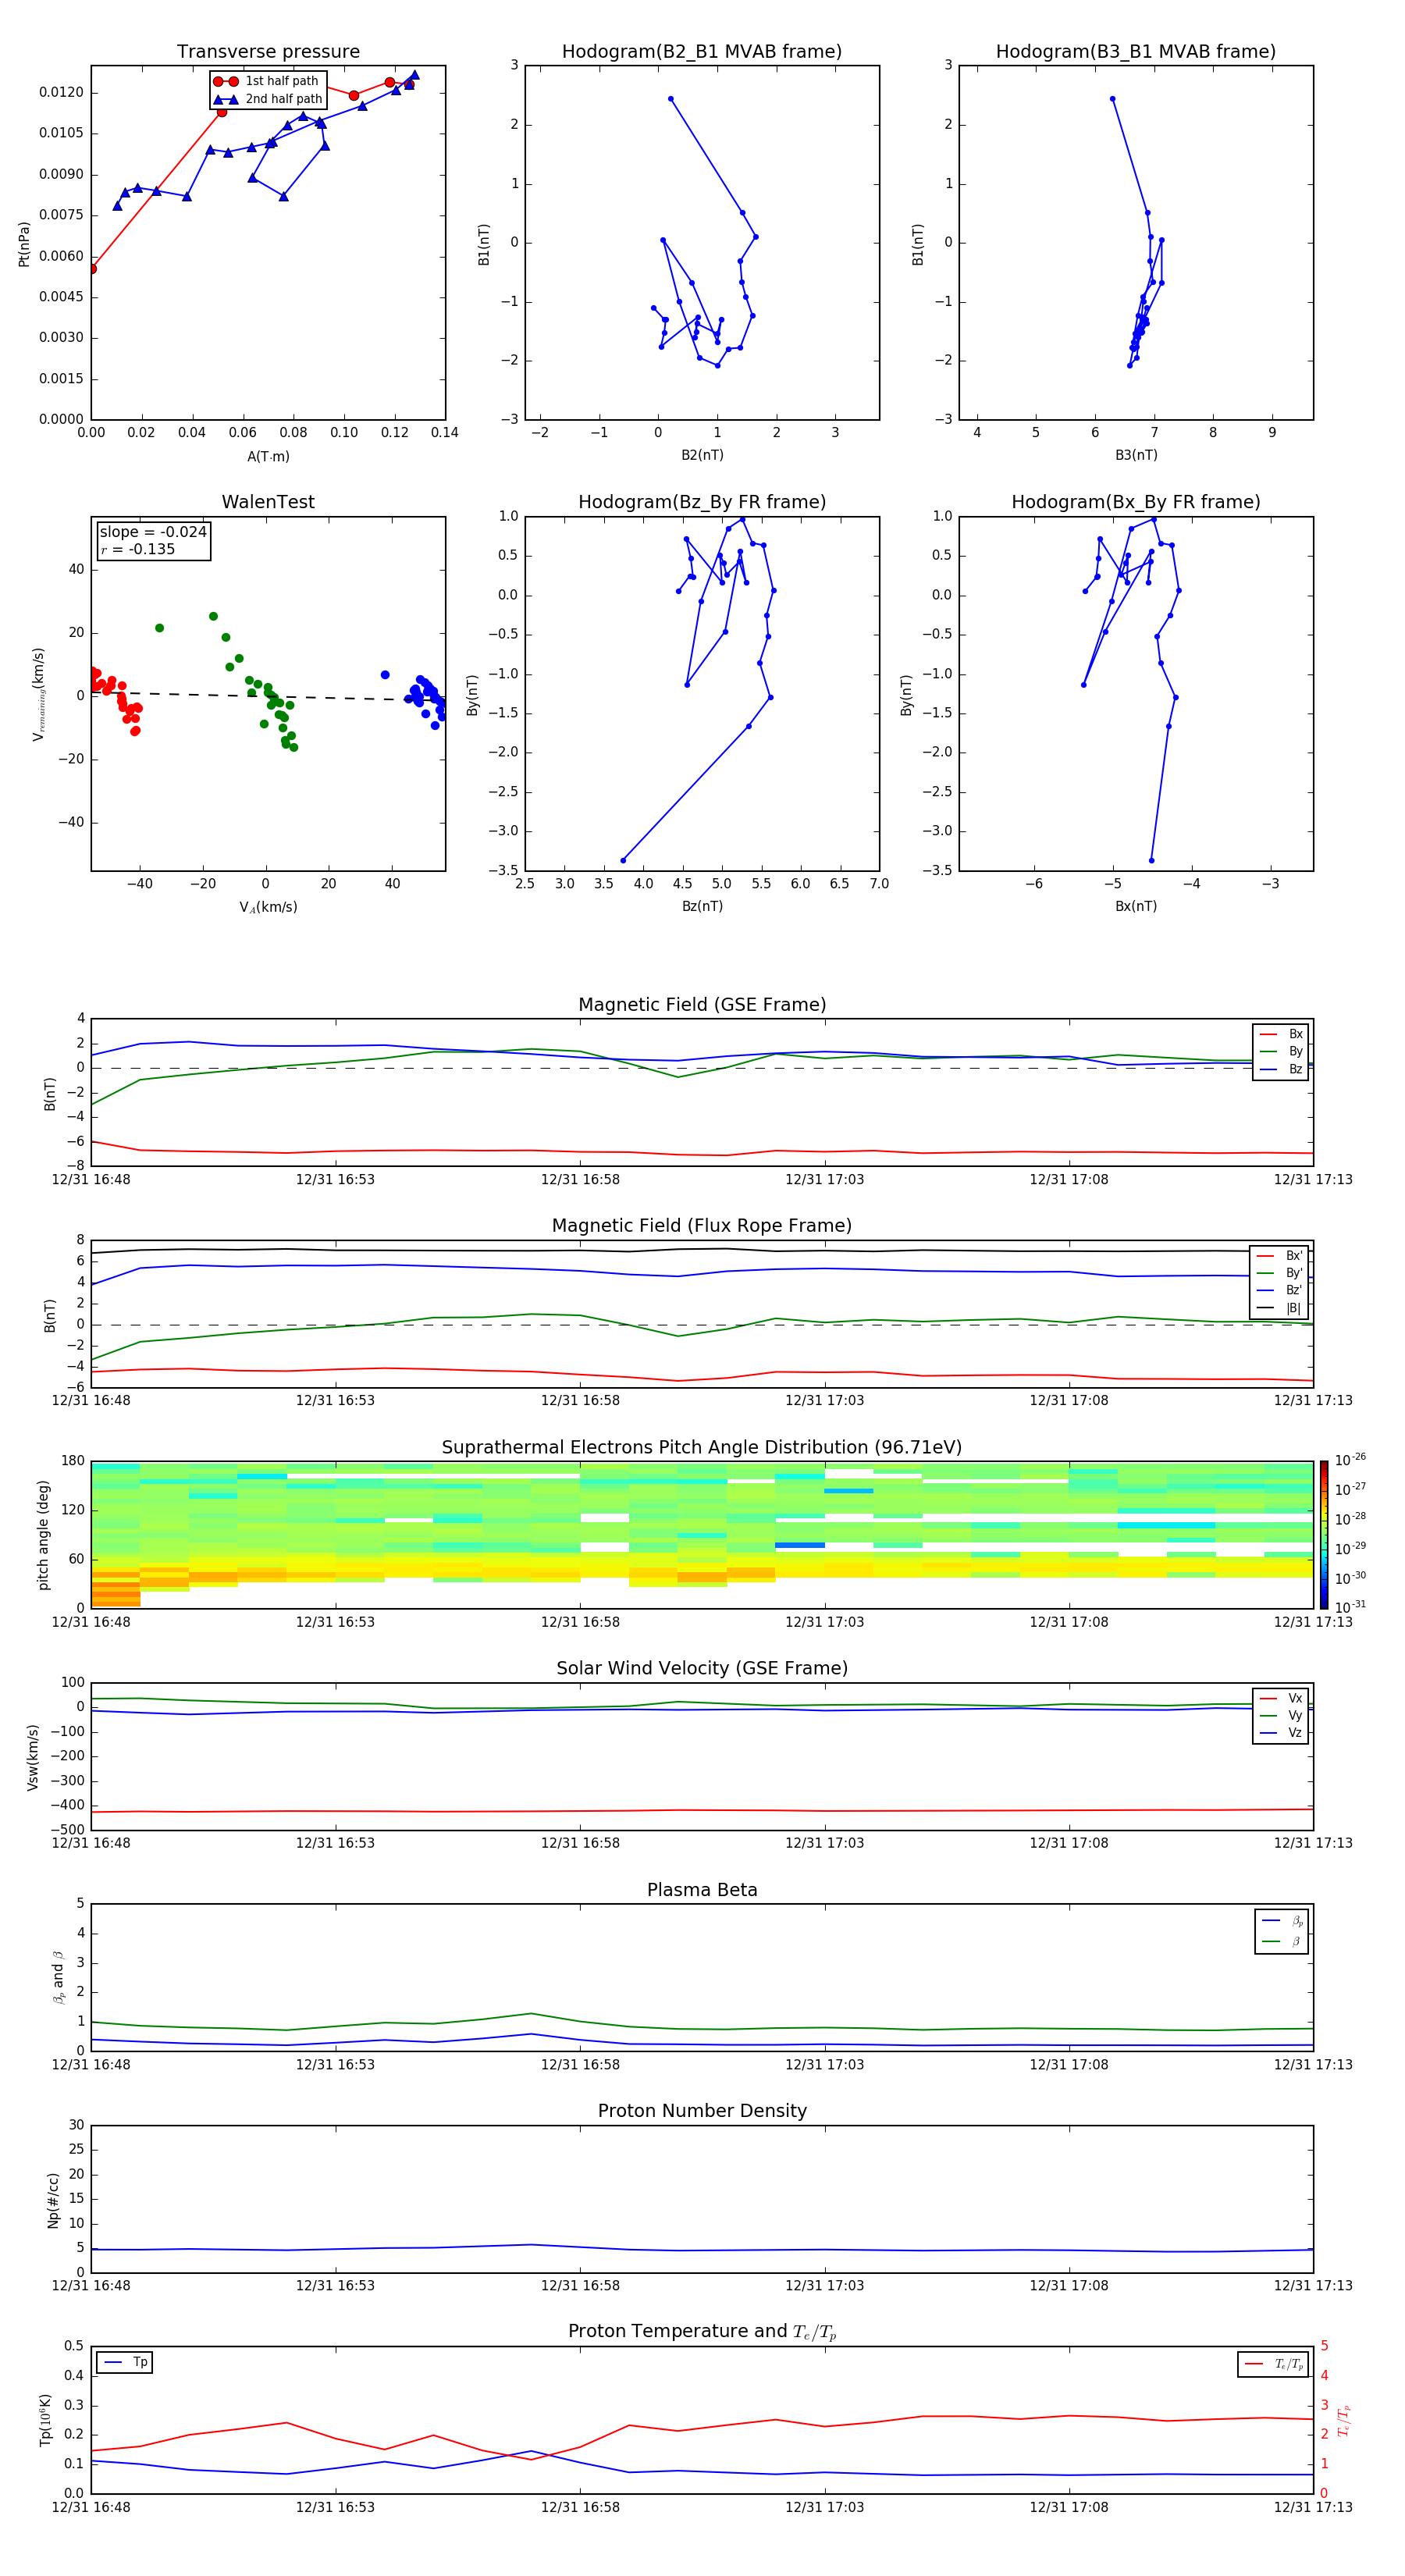Select the '2nd half path' legend entry
1405x2576 pixels.
coord(268,99)
